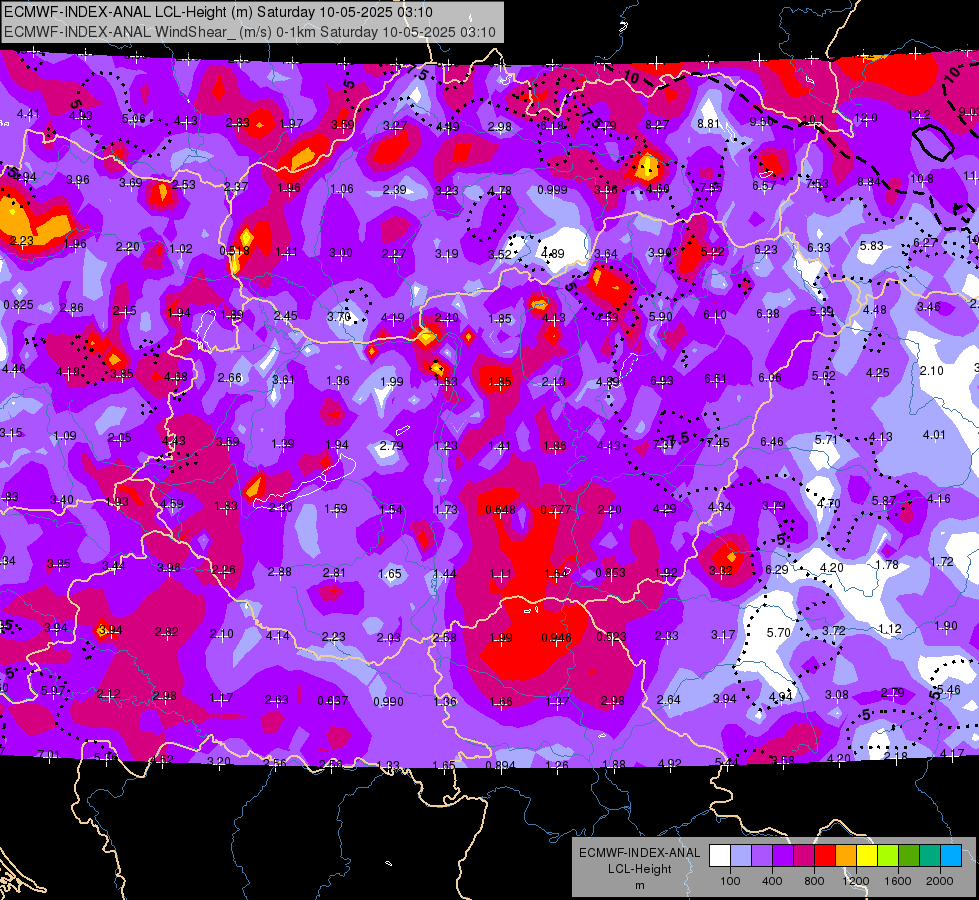Screen dimensions: 979x900
Task: Click the wind shear value 10.8
Action: click(922, 179)
